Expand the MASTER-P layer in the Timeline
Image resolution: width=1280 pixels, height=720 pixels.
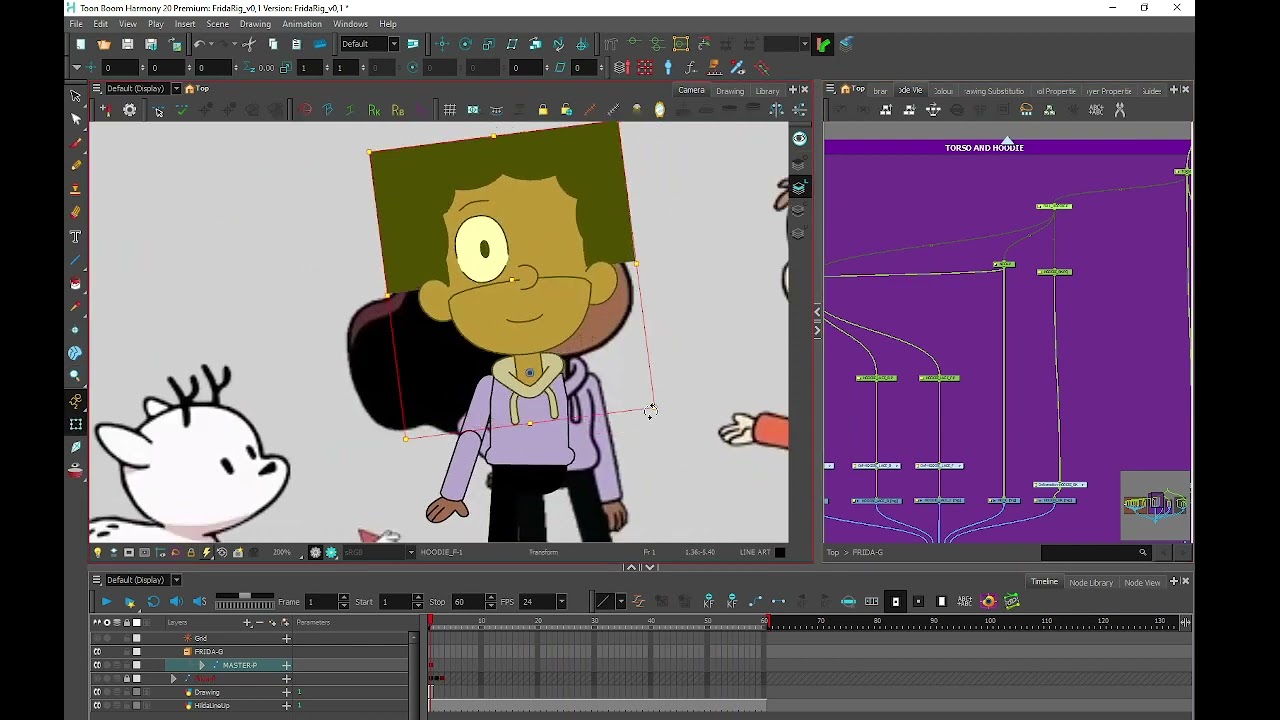coord(202,665)
